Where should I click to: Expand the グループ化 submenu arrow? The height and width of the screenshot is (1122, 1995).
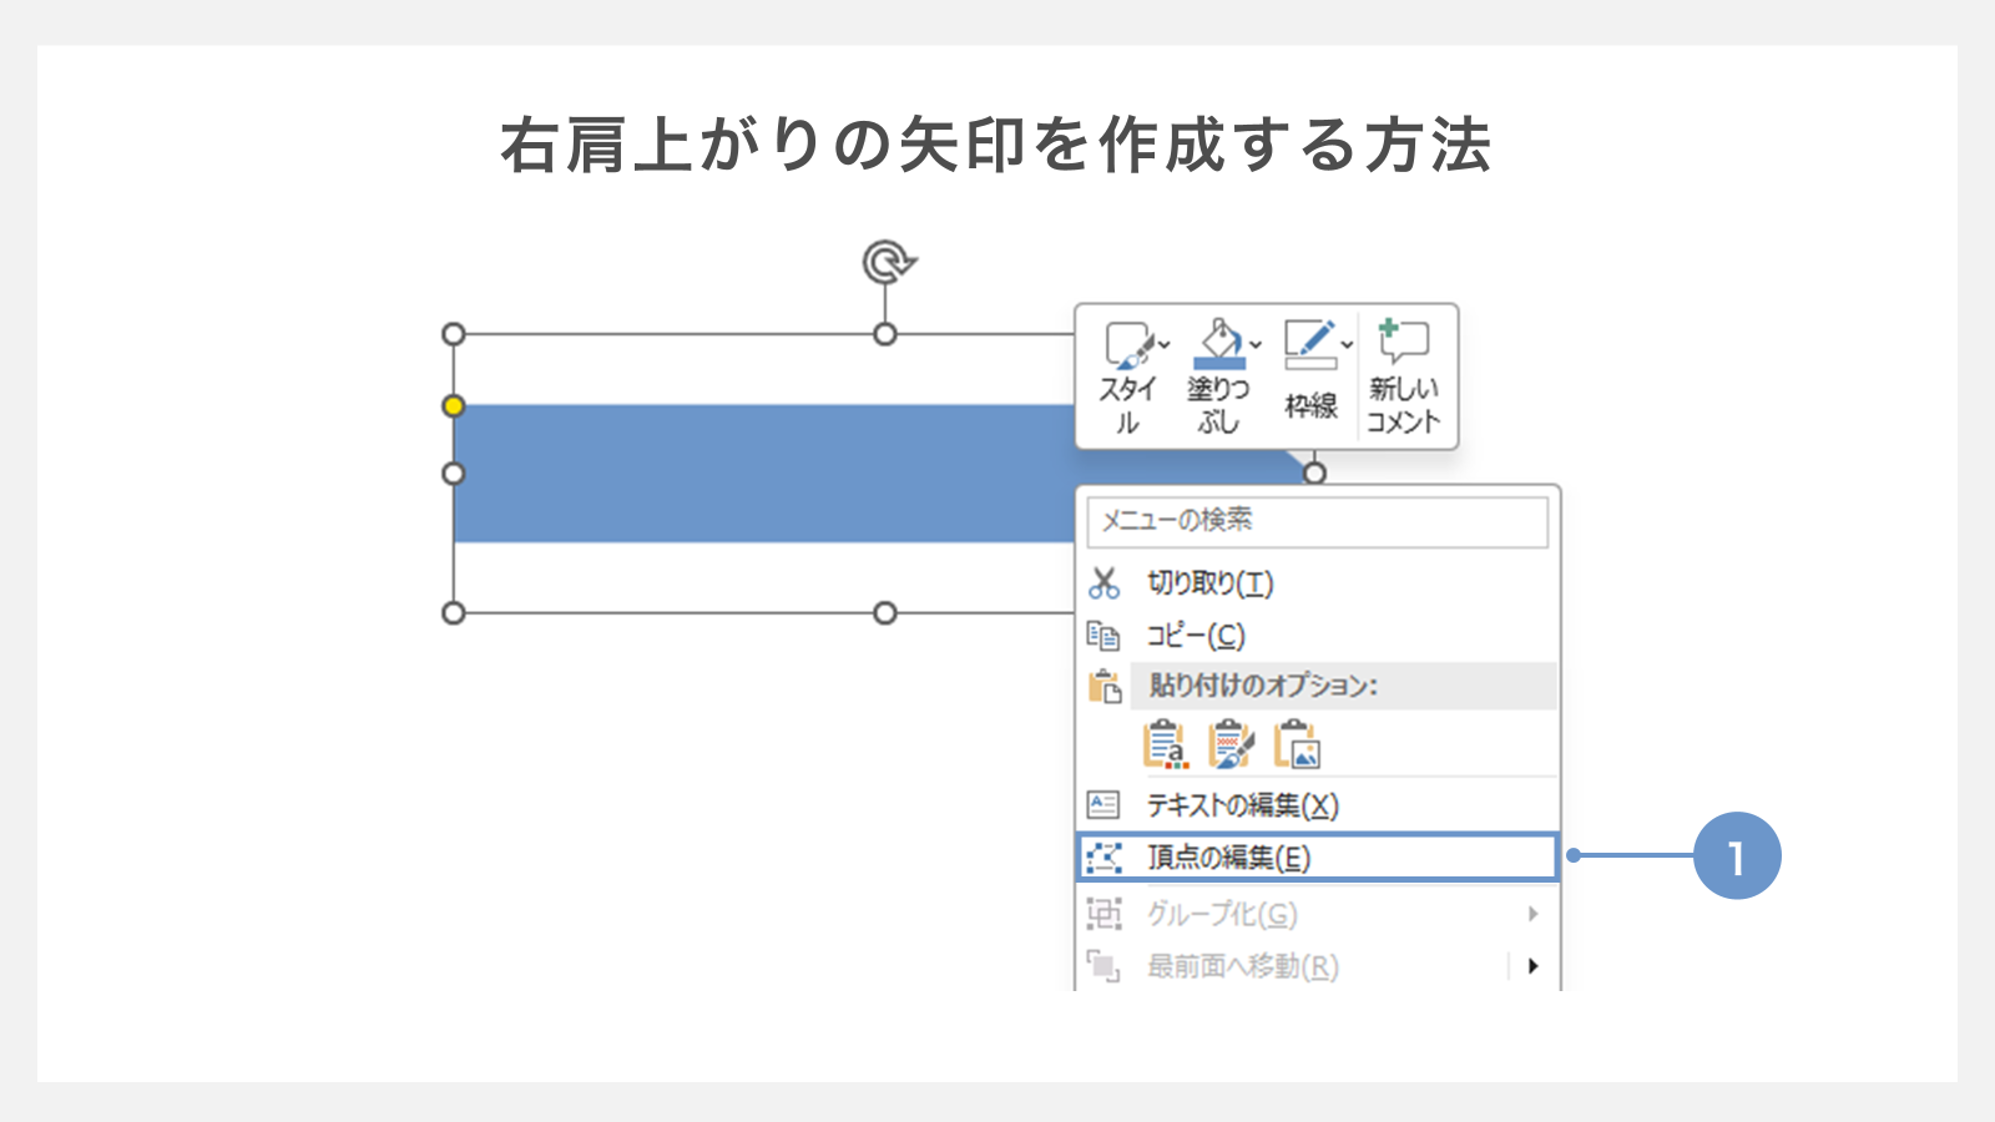(x=1533, y=913)
